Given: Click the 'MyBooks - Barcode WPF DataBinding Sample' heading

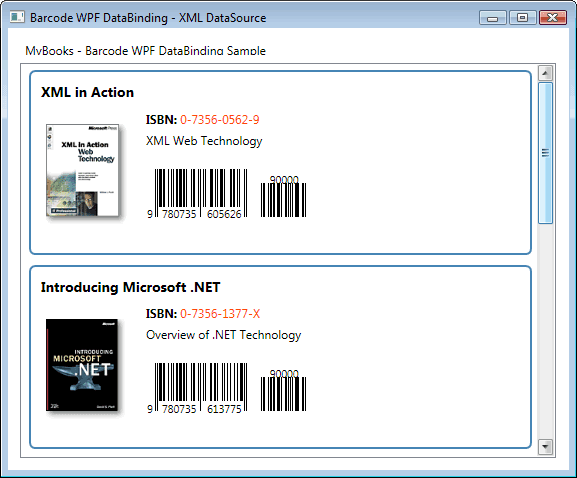Looking at the screenshot, I should [145, 51].
